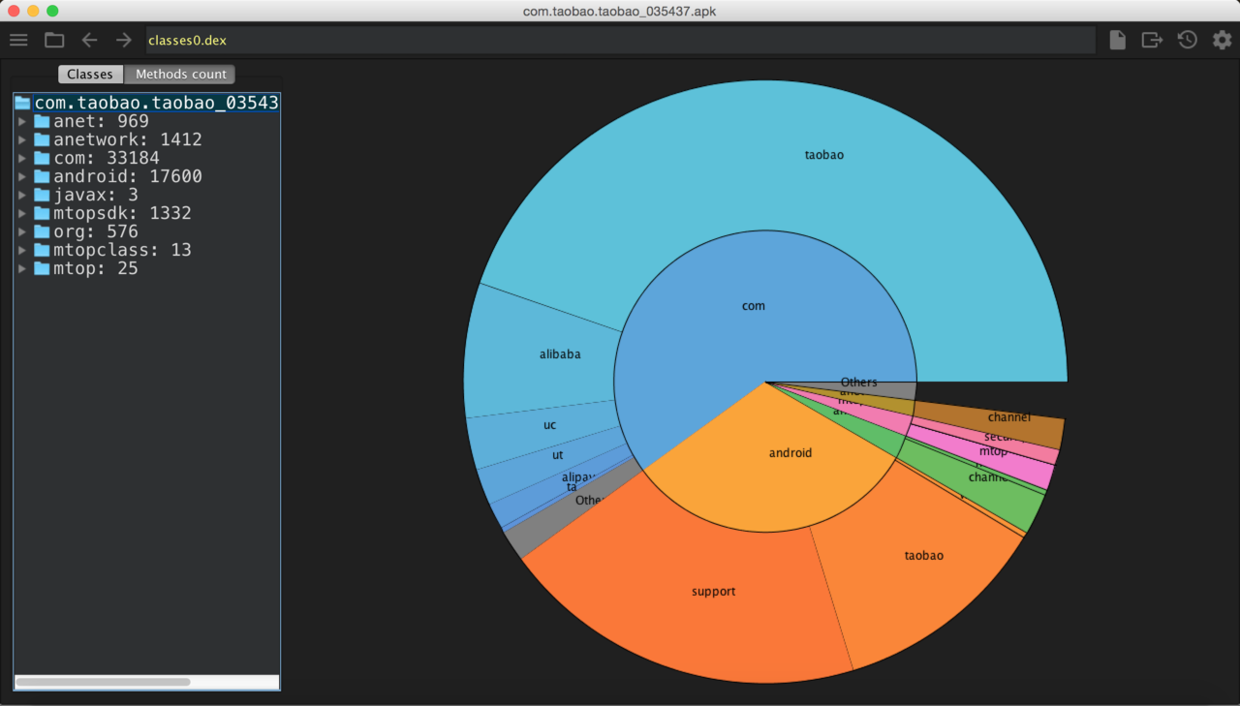The height and width of the screenshot is (706, 1240).
Task: Expand the anetwork tree node
Action: (22, 140)
